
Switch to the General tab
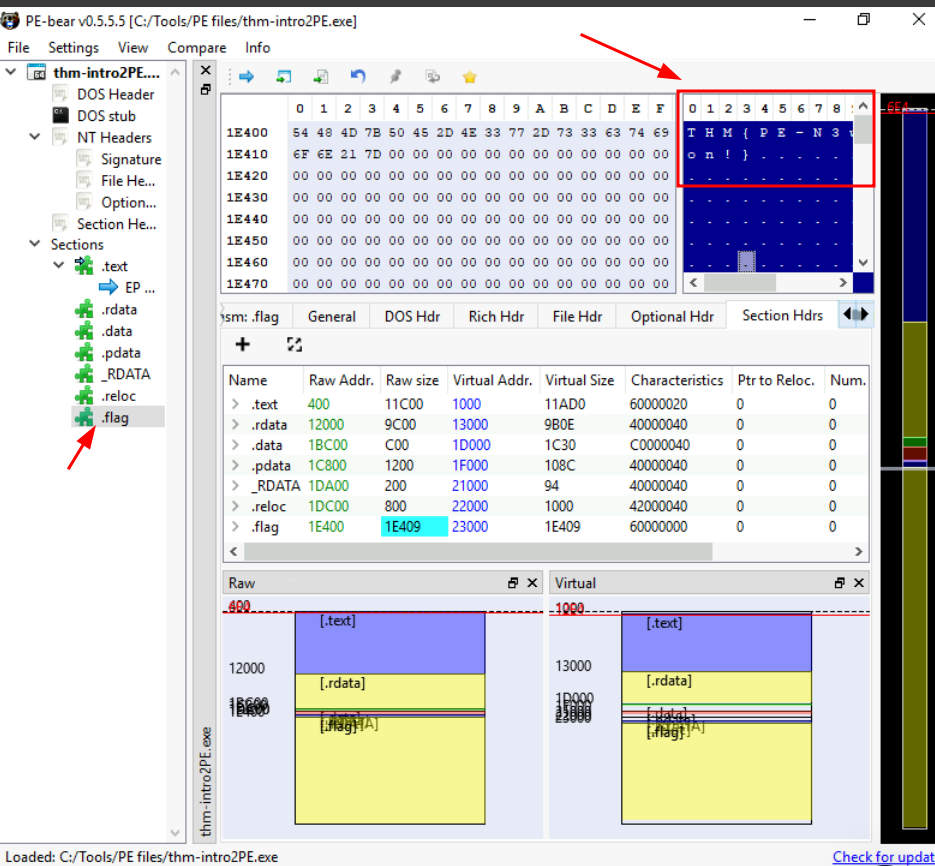coord(332,317)
